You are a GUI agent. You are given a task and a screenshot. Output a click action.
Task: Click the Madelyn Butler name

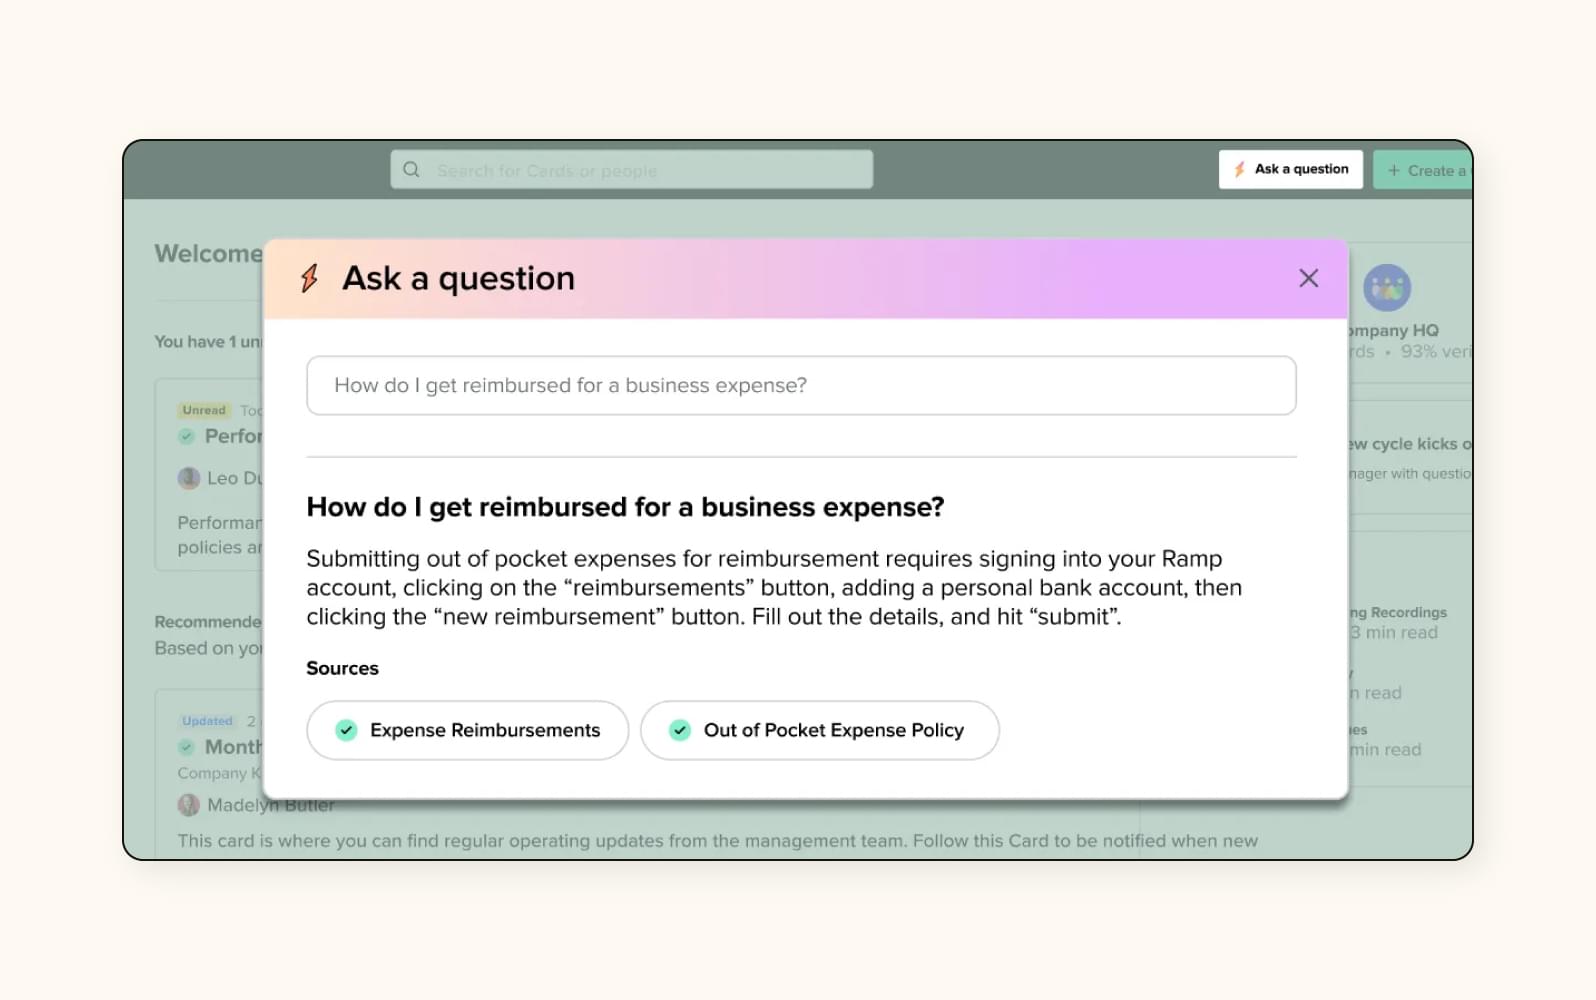[x=271, y=805]
